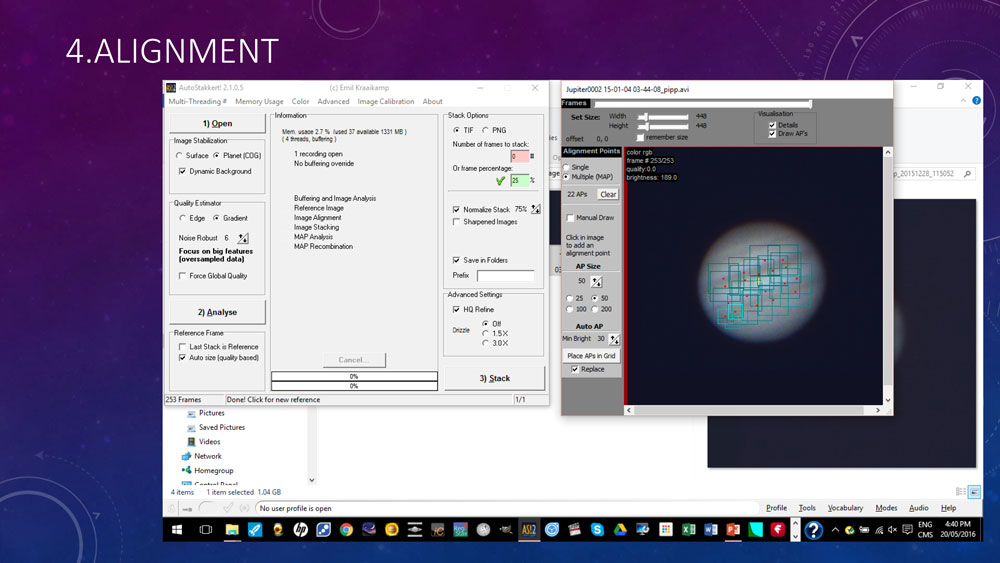Select AP size 100 radio button

(x=570, y=309)
